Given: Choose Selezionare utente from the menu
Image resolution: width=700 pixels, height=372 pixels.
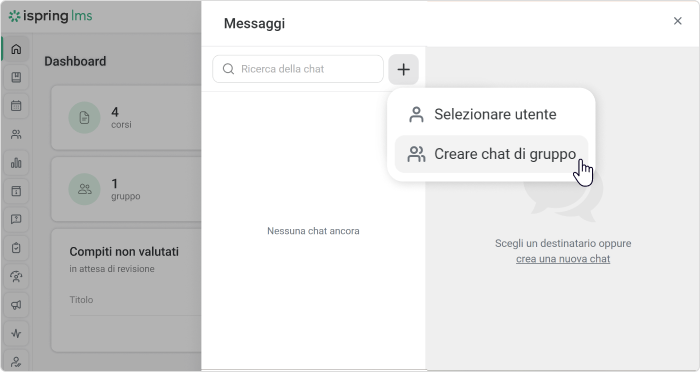Looking at the screenshot, I should 492,114.
